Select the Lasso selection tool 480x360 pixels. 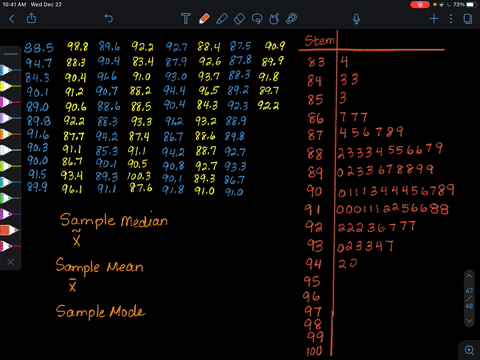coord(257,19)
